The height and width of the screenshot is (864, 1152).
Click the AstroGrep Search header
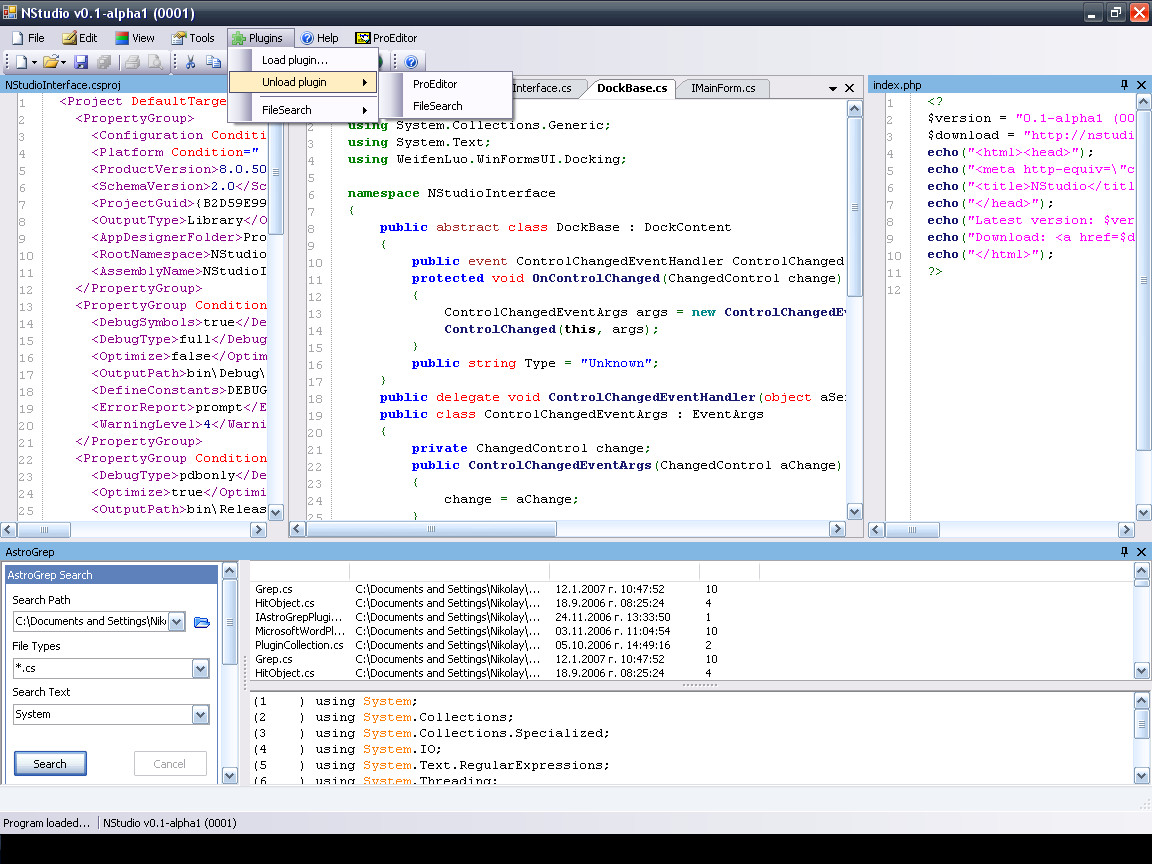tap(111, 575)
